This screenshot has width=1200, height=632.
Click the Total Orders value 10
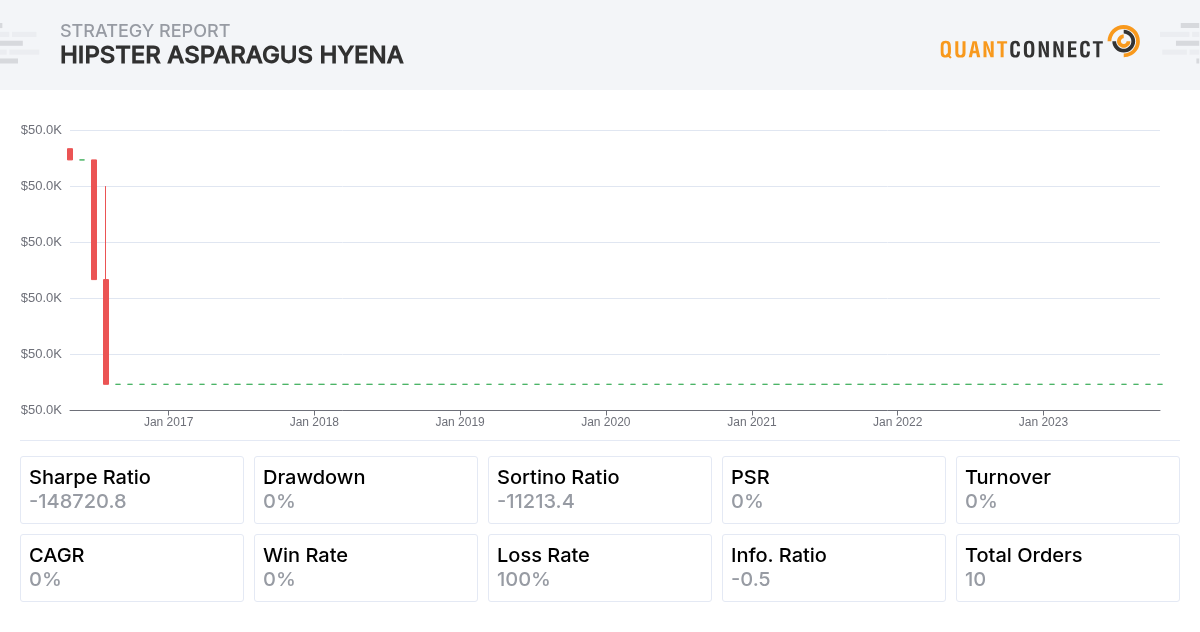pos(976,579)
